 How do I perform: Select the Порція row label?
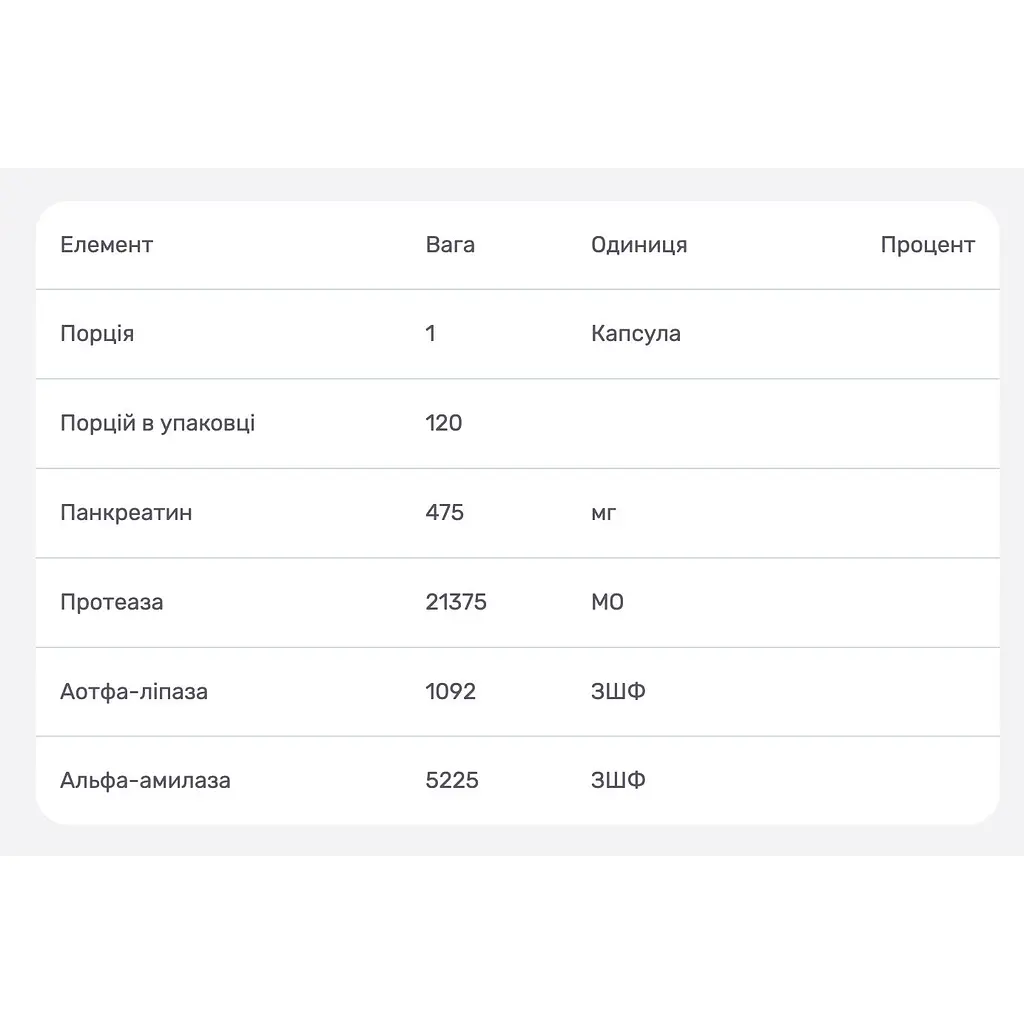point(97,334)
